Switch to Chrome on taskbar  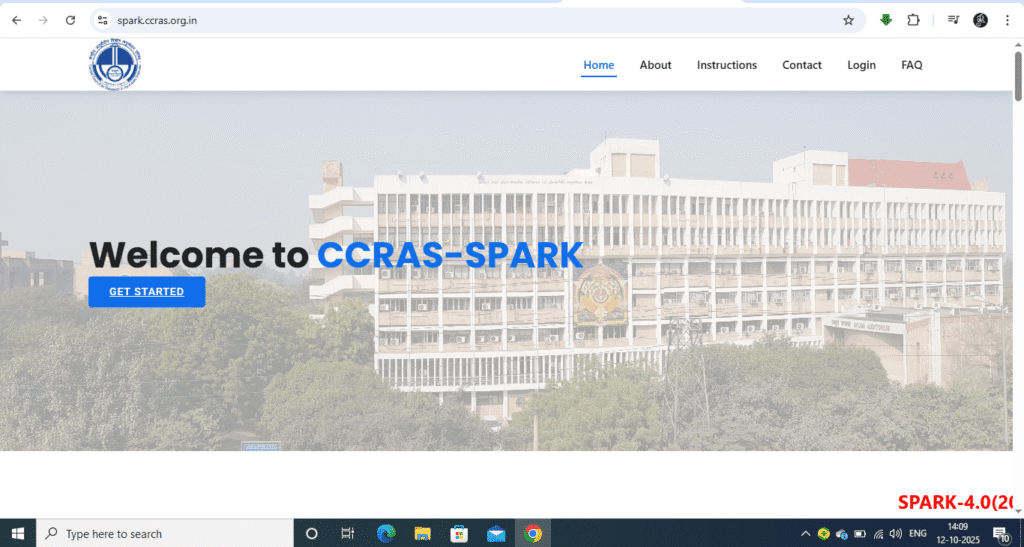533,533
